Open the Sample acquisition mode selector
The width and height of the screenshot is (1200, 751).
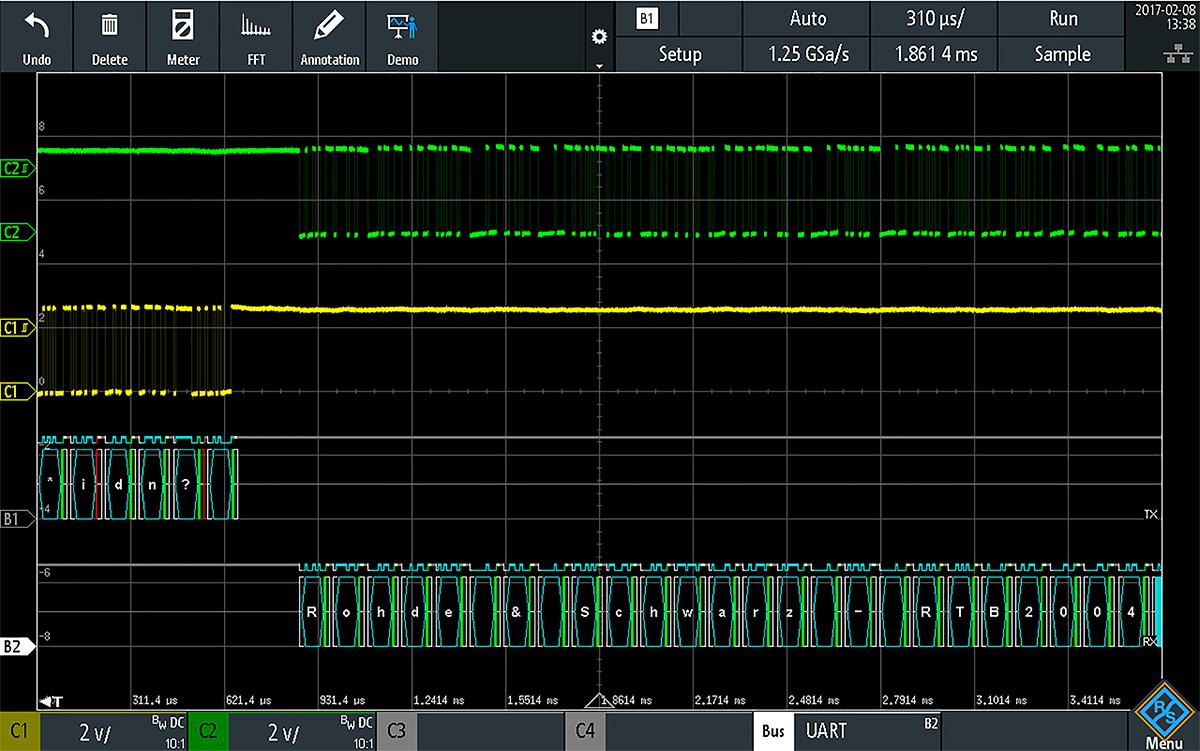pos(1062,55)
